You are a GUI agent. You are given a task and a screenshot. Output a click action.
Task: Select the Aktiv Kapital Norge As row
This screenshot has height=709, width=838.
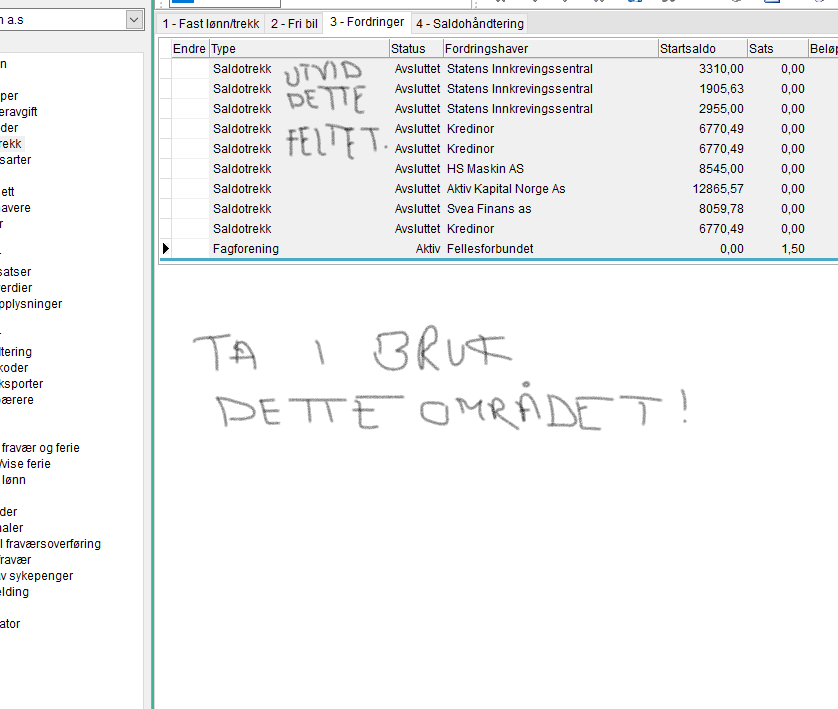coord(499,189)
